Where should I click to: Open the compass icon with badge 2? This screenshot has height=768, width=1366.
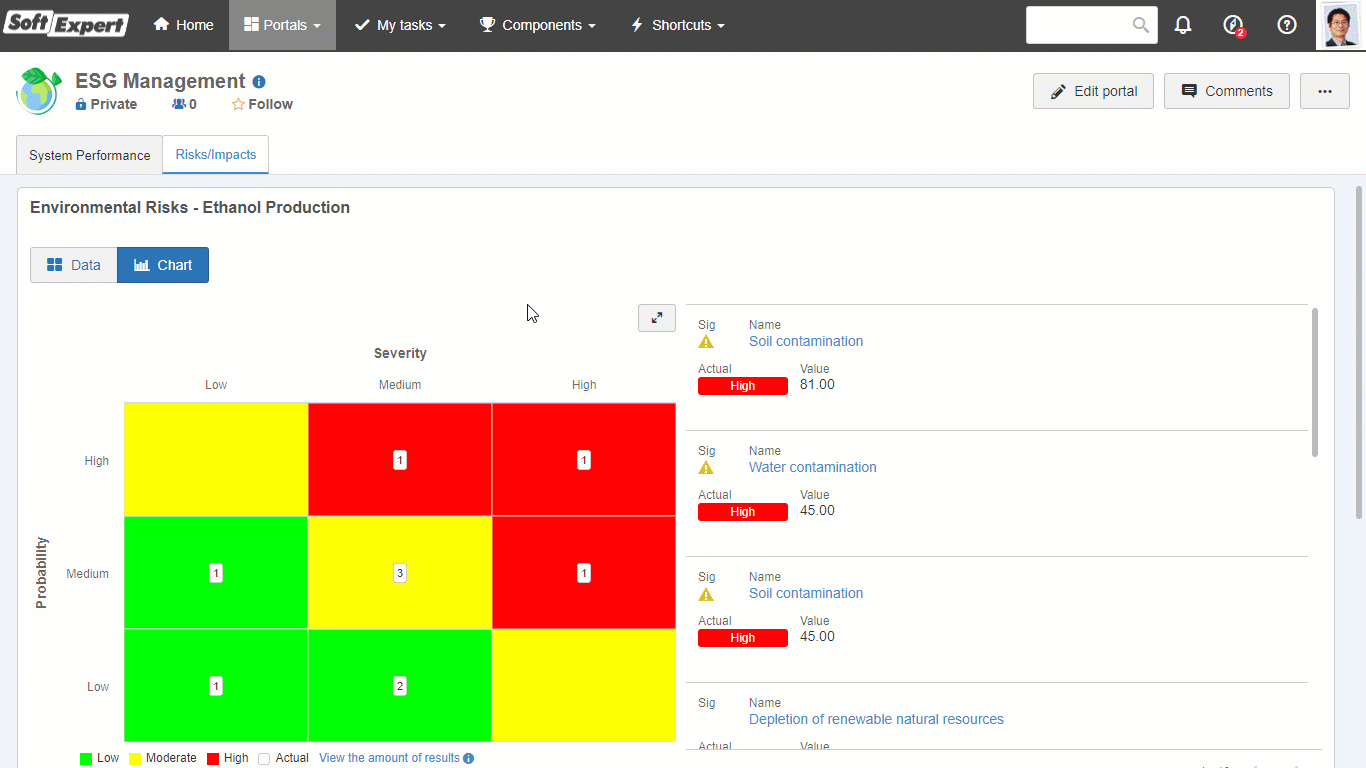(x=1234, y=25)
